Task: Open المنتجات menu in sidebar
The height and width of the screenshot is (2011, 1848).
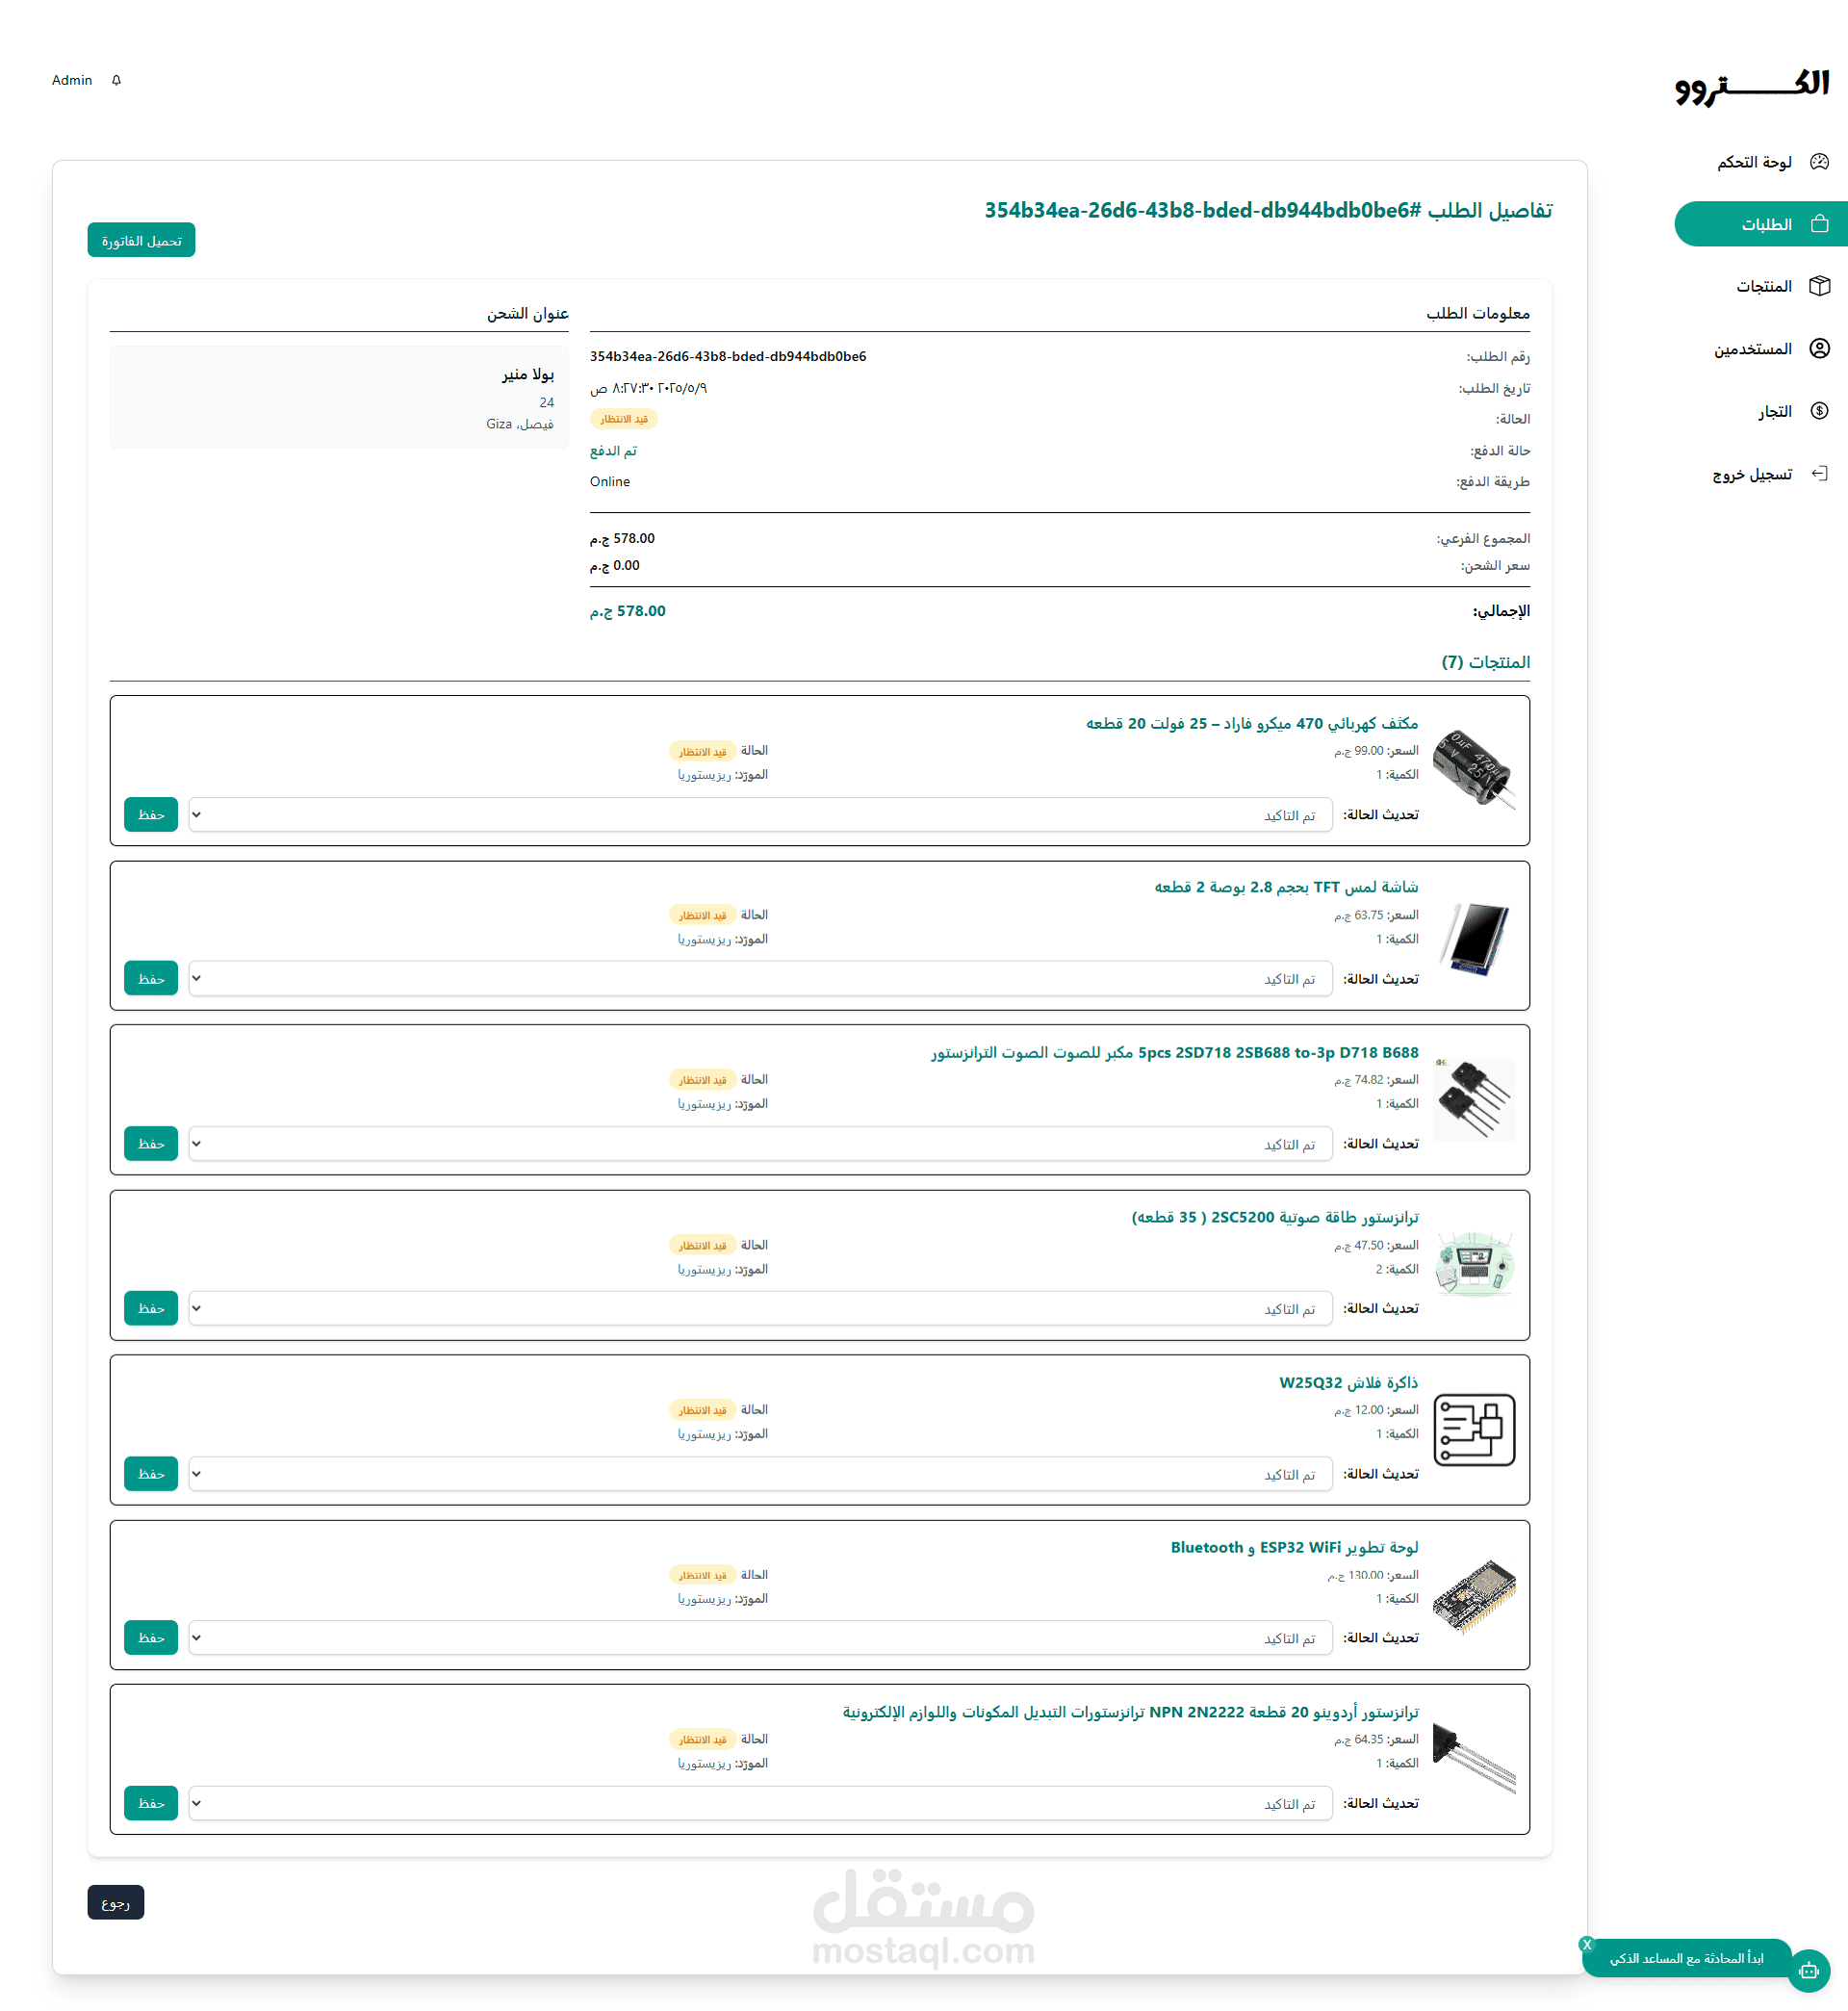Action: coord(1763,286)
